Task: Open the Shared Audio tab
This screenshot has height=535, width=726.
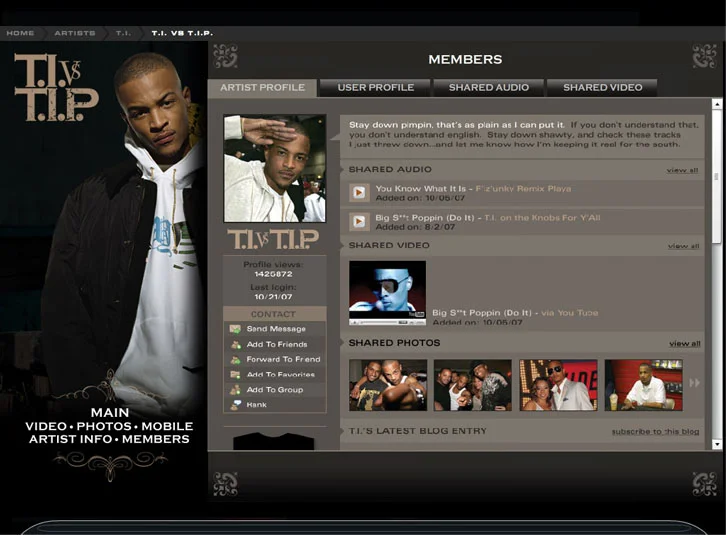Action: (488, 88)
